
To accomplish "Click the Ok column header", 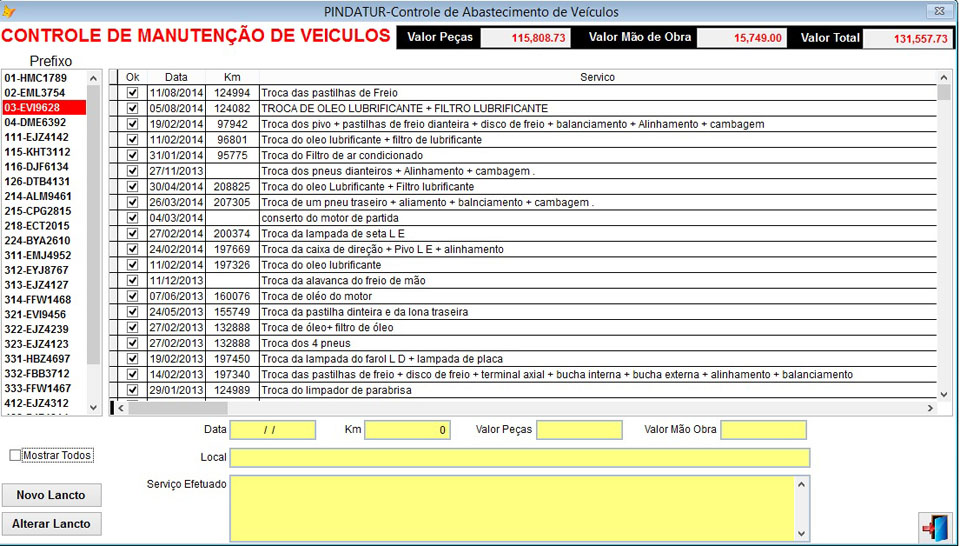I will [132, 77].
